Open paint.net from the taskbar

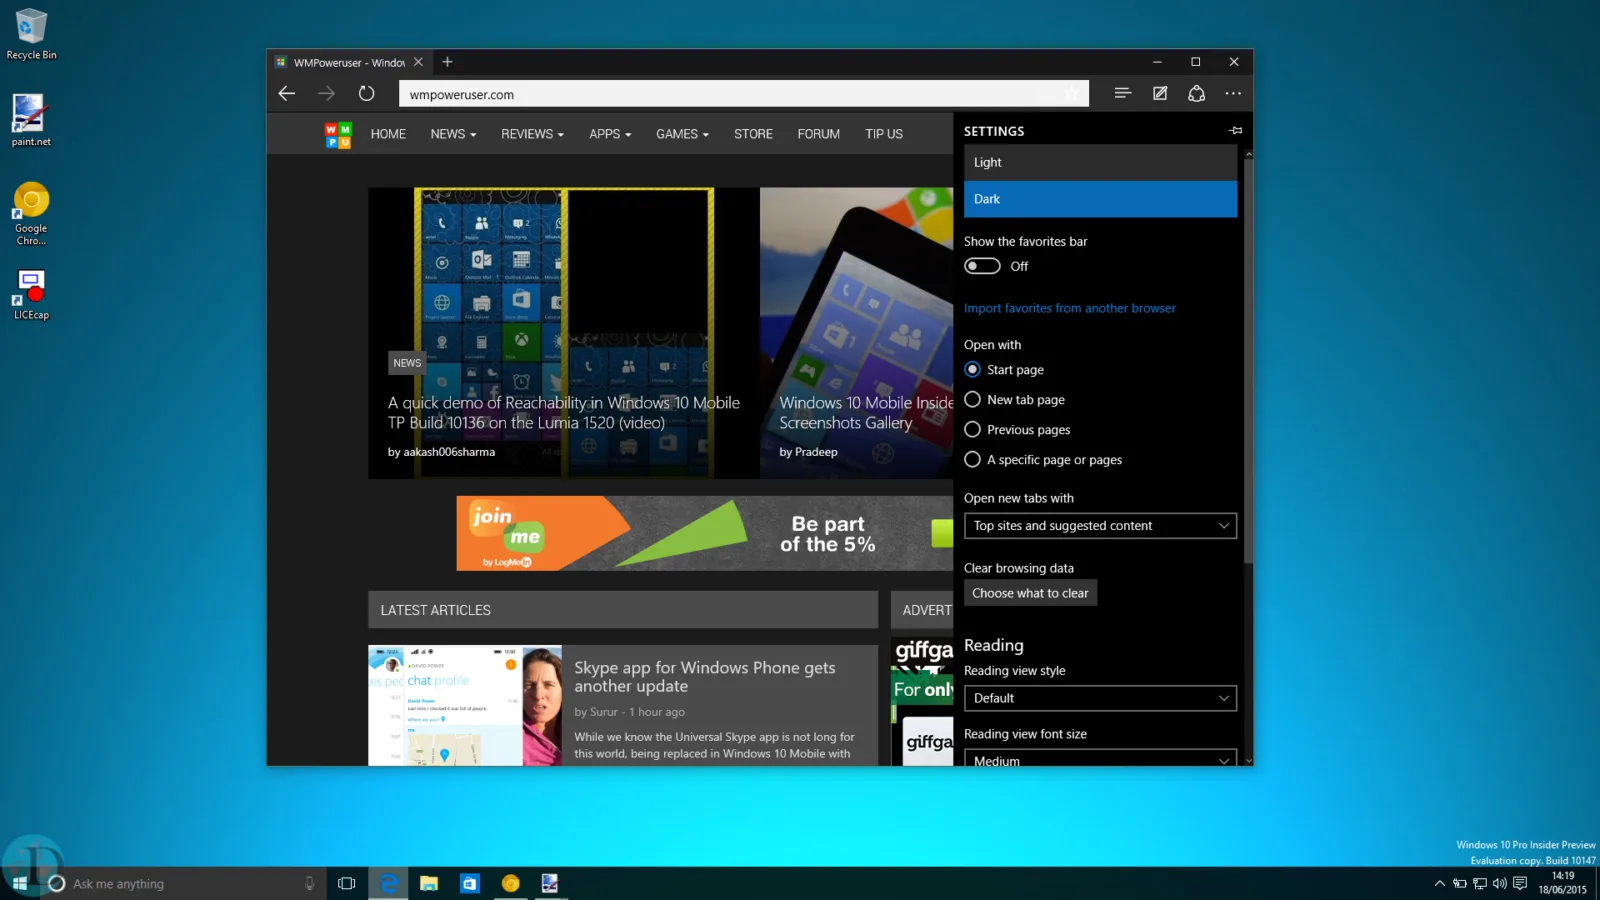[x=550, y=883]
